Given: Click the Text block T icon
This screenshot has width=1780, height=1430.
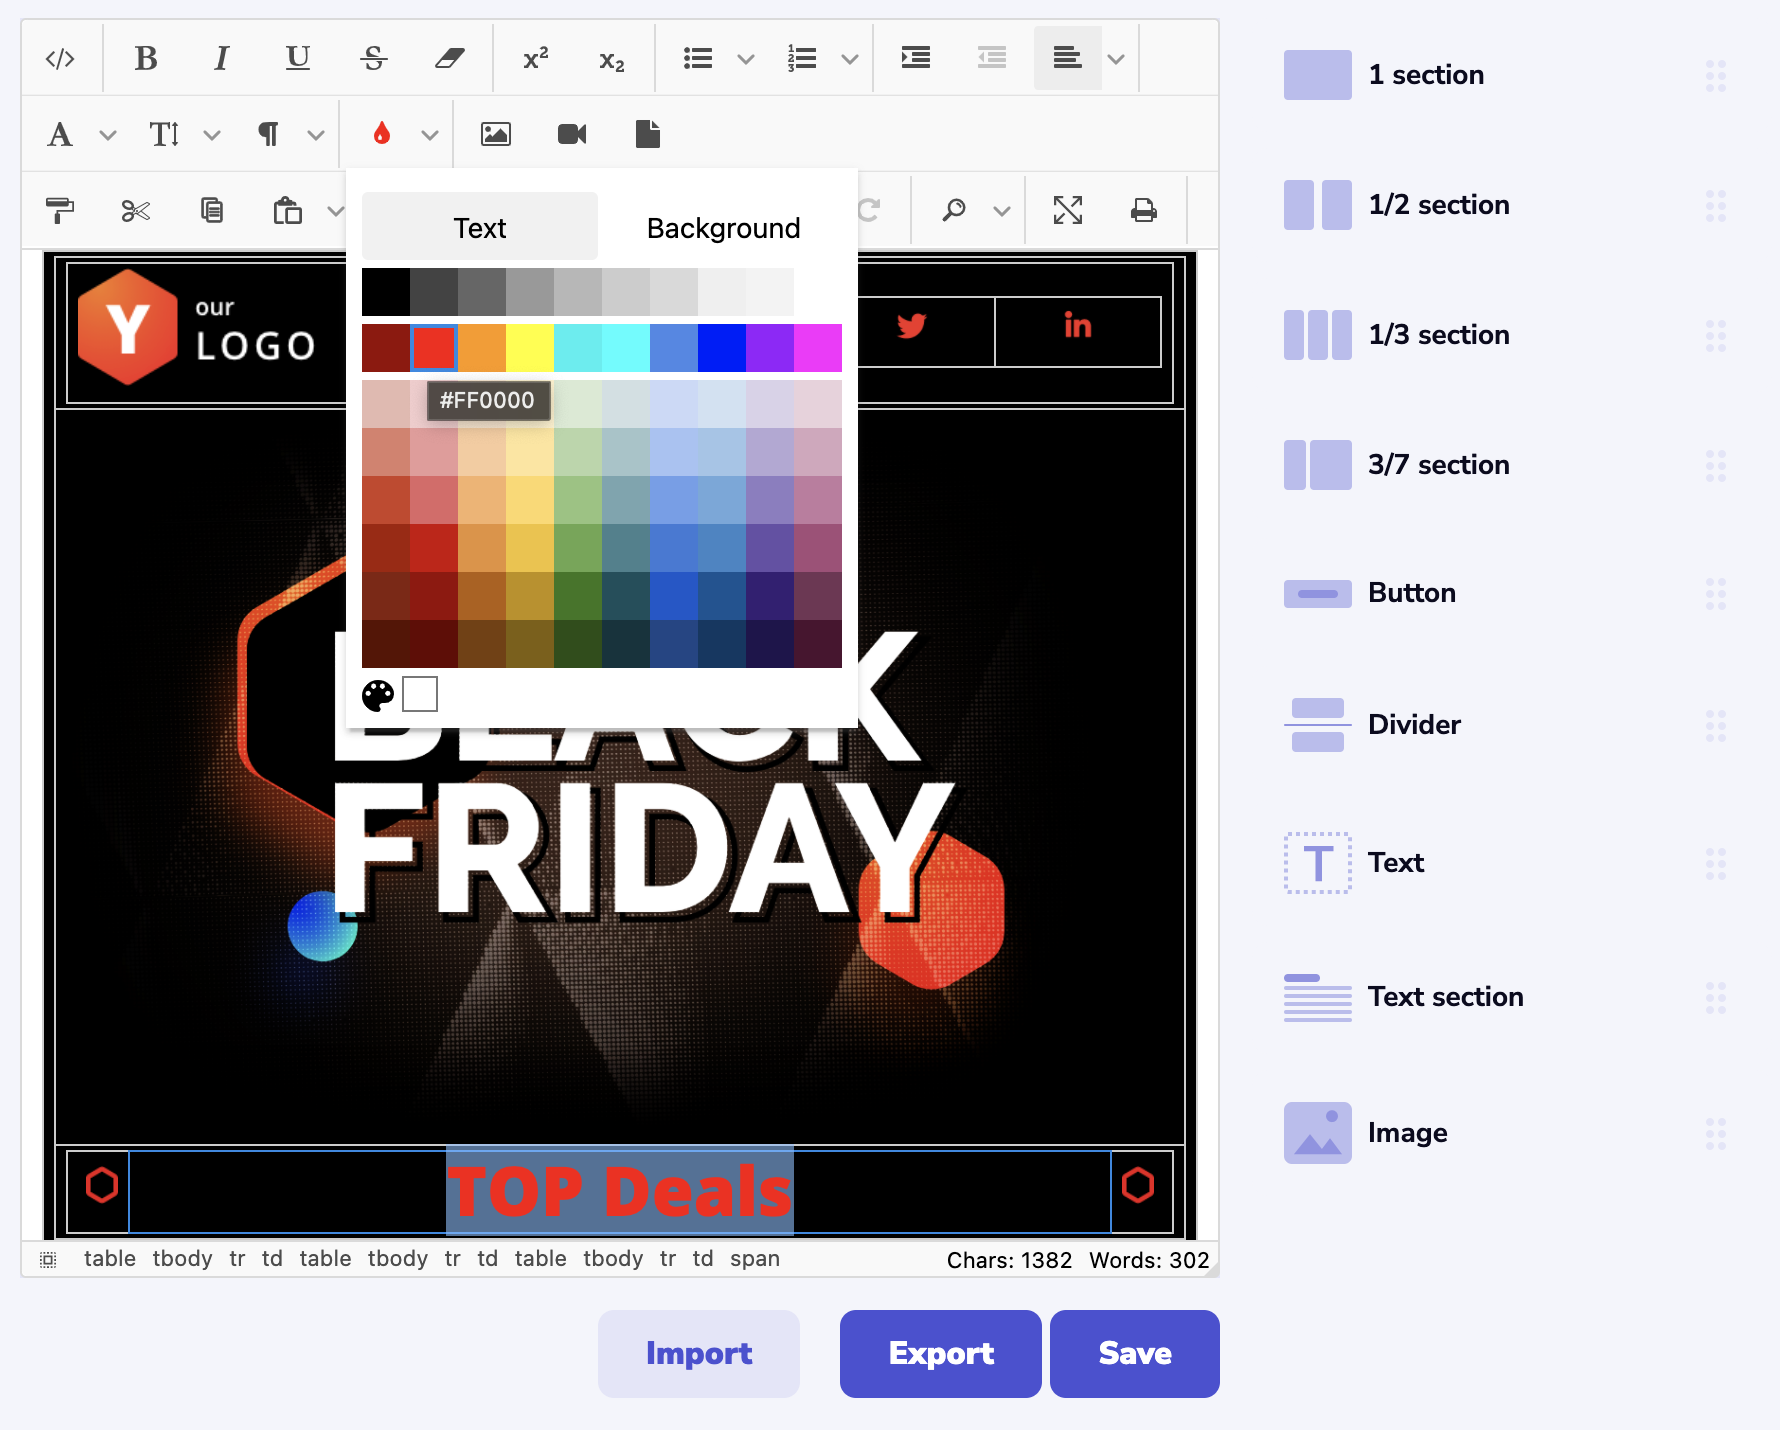Looking at the screenshot, I should (x=1318, y=863).
